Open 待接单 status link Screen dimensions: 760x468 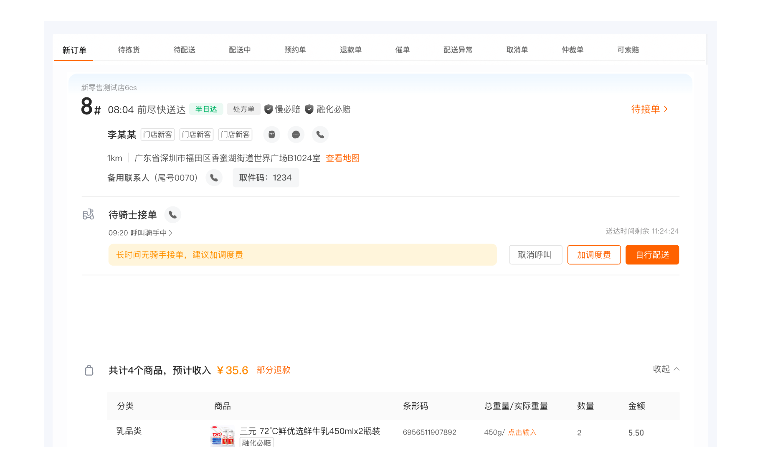649,109
